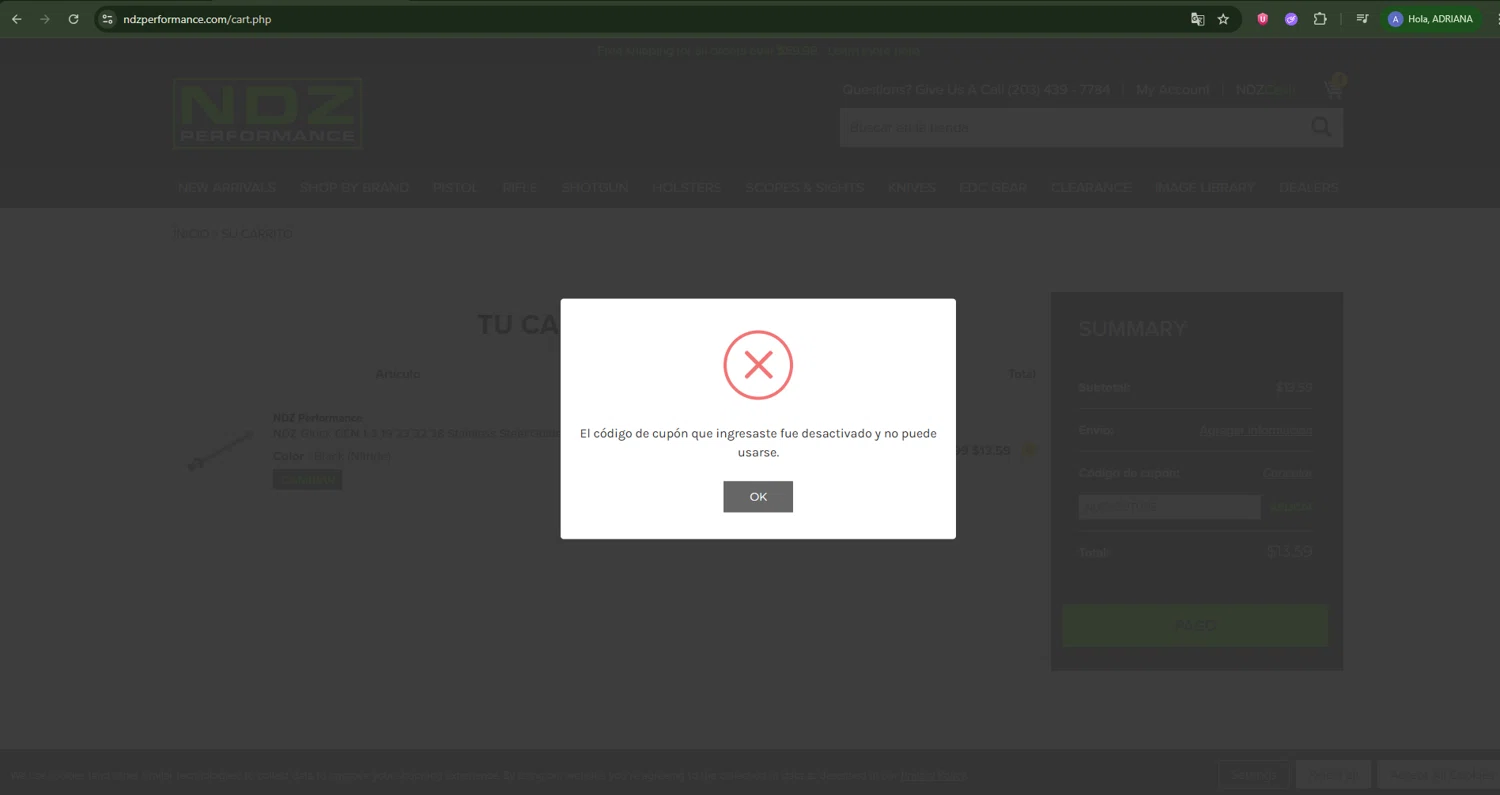Open the Google Translate page icon

[x=1197, y=19]
